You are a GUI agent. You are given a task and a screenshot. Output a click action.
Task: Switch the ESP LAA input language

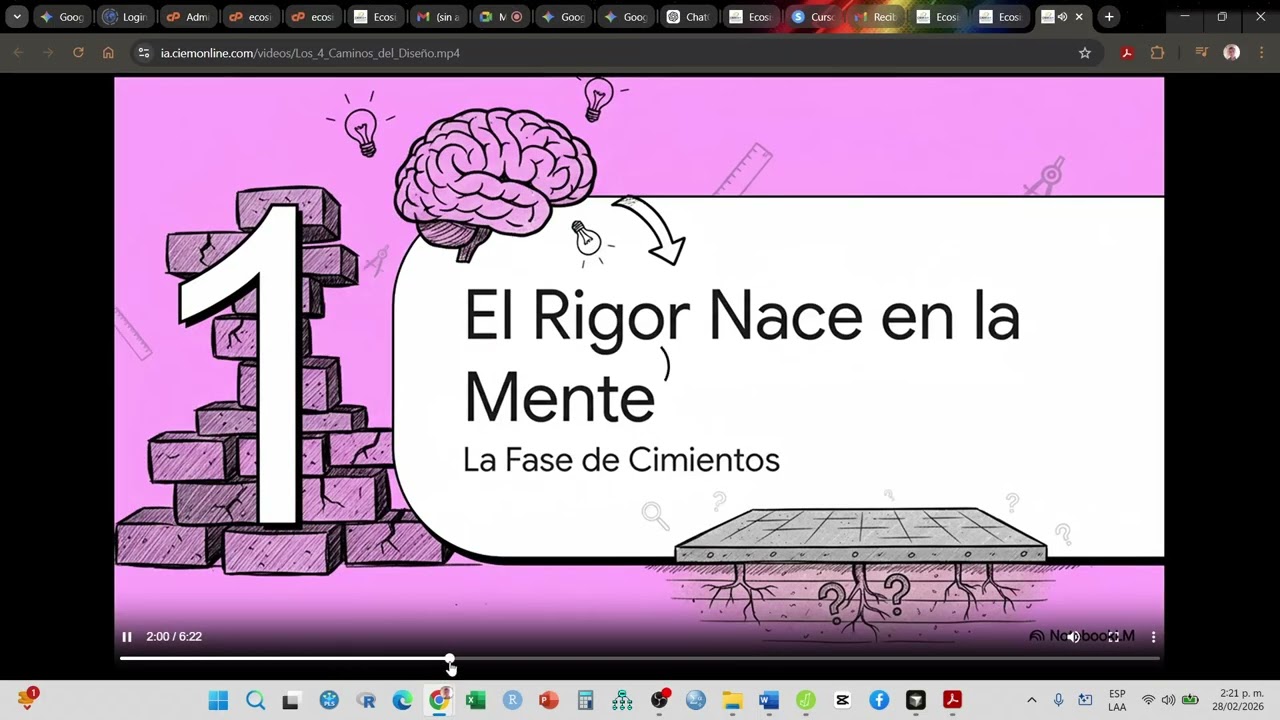tap(1117, 700)
